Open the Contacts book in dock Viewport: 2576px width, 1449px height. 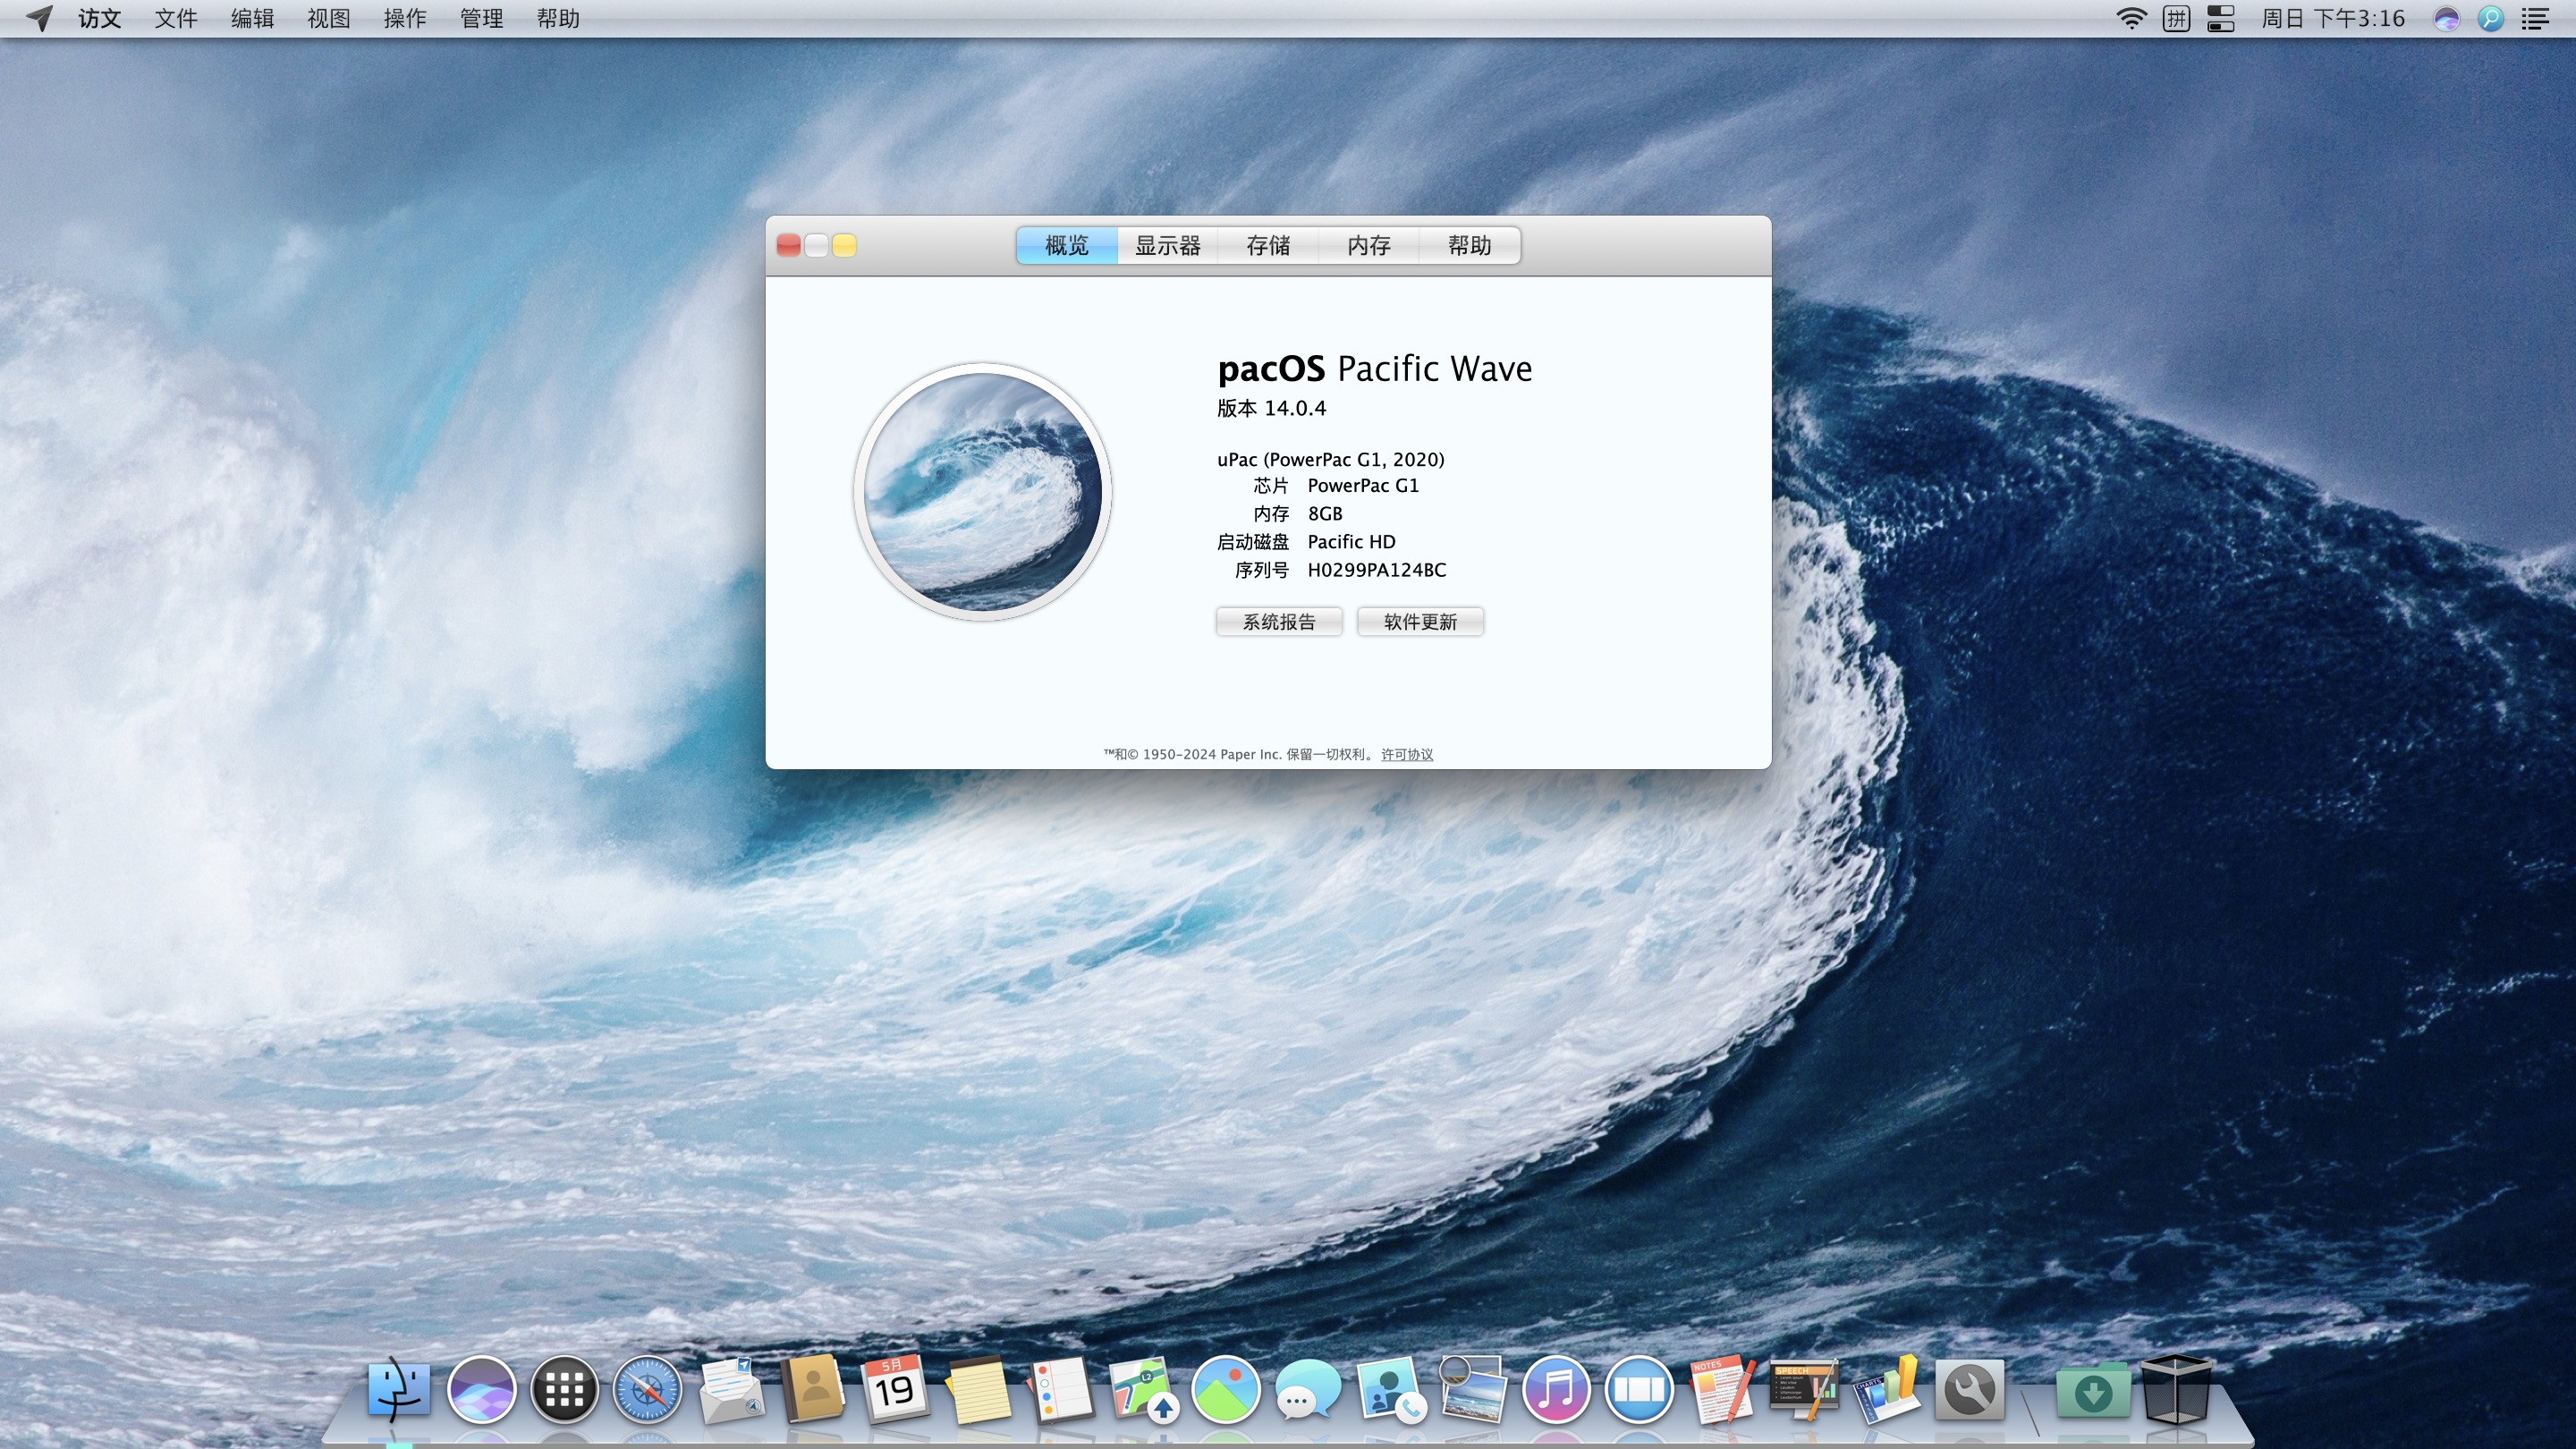pos(813,1389)
